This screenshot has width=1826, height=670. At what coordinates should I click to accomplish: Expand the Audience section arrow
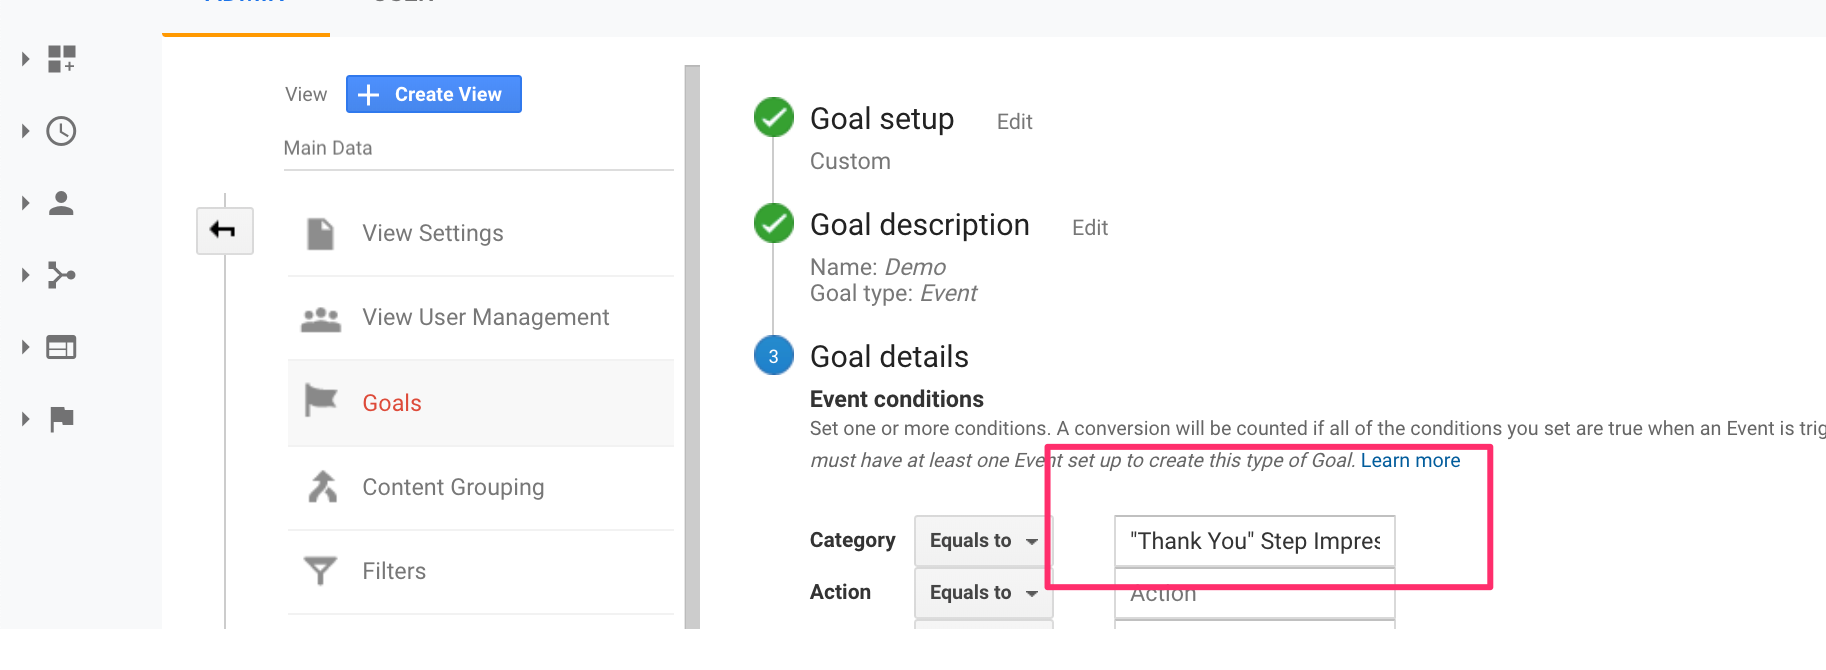(26, 203)
